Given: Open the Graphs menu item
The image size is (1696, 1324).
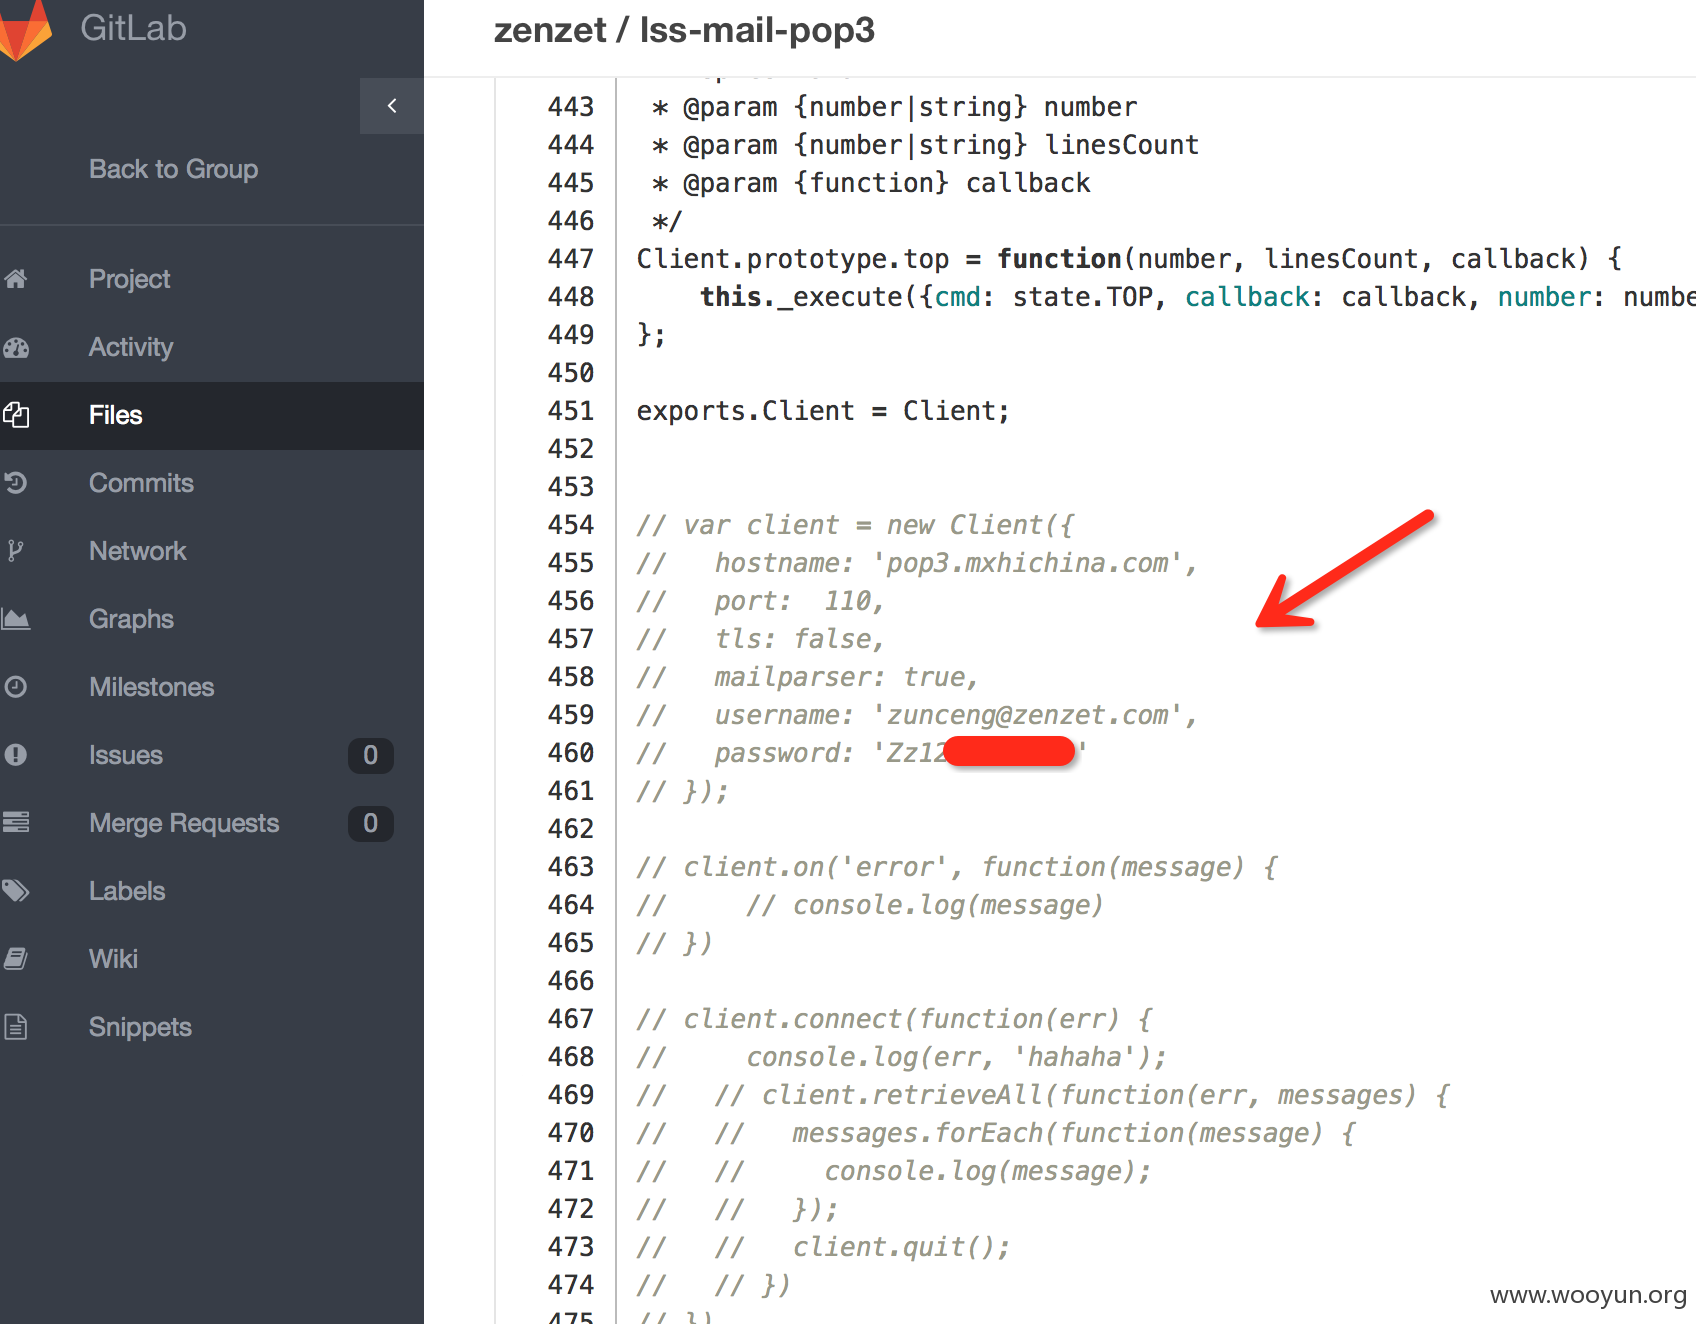Looking at the screenshot, I should click(x=131, y=619).
